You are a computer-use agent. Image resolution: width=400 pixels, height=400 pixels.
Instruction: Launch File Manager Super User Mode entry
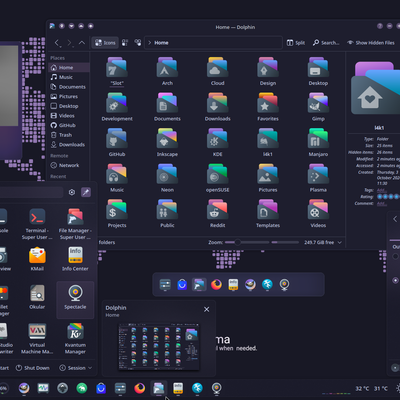click(x=75, y=224)
